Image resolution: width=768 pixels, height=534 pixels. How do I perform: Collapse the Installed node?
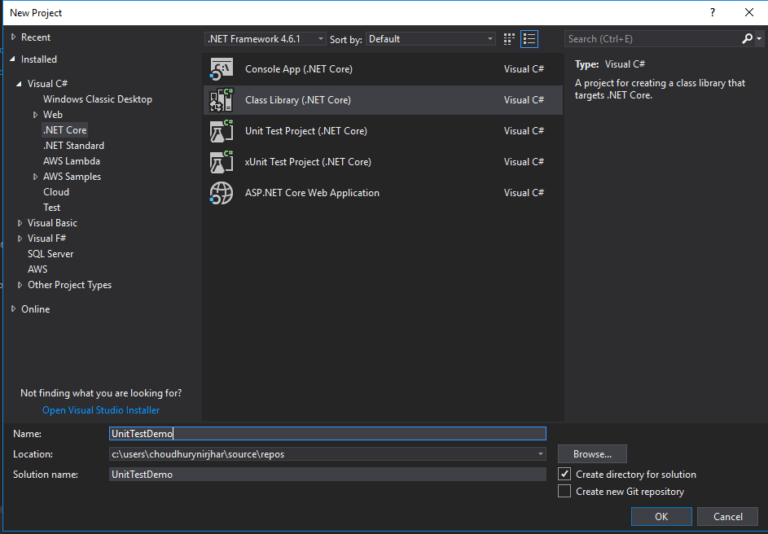pos(13,59)
